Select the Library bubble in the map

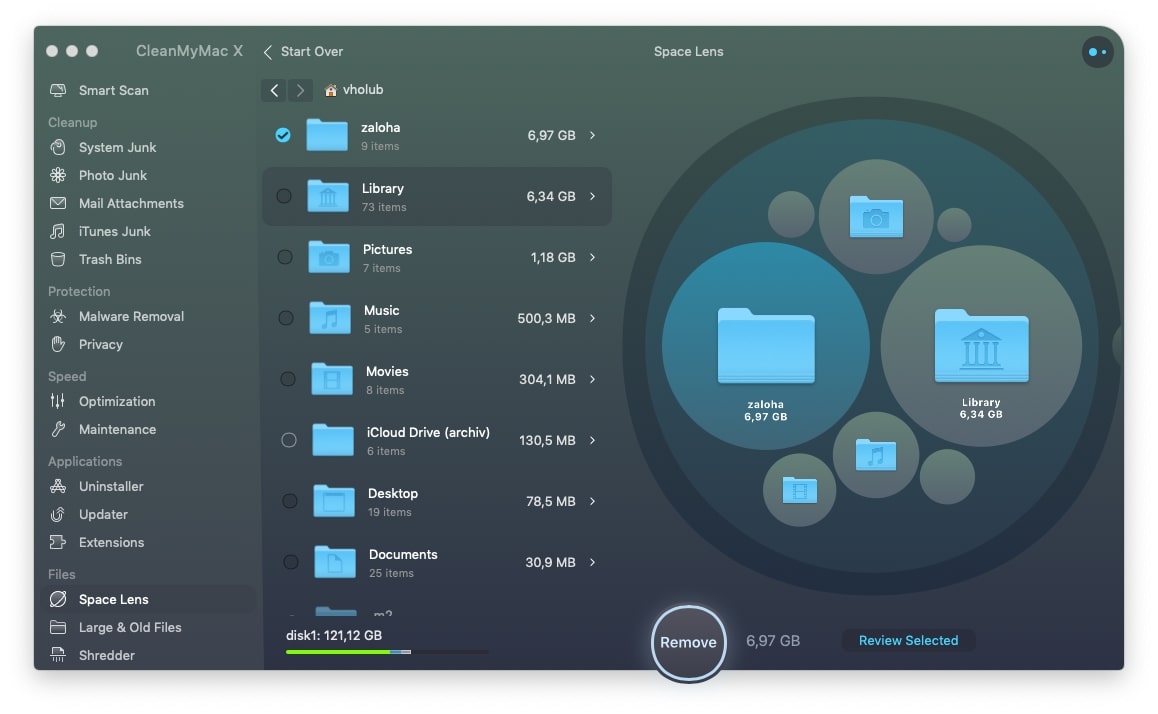(981, 346)
